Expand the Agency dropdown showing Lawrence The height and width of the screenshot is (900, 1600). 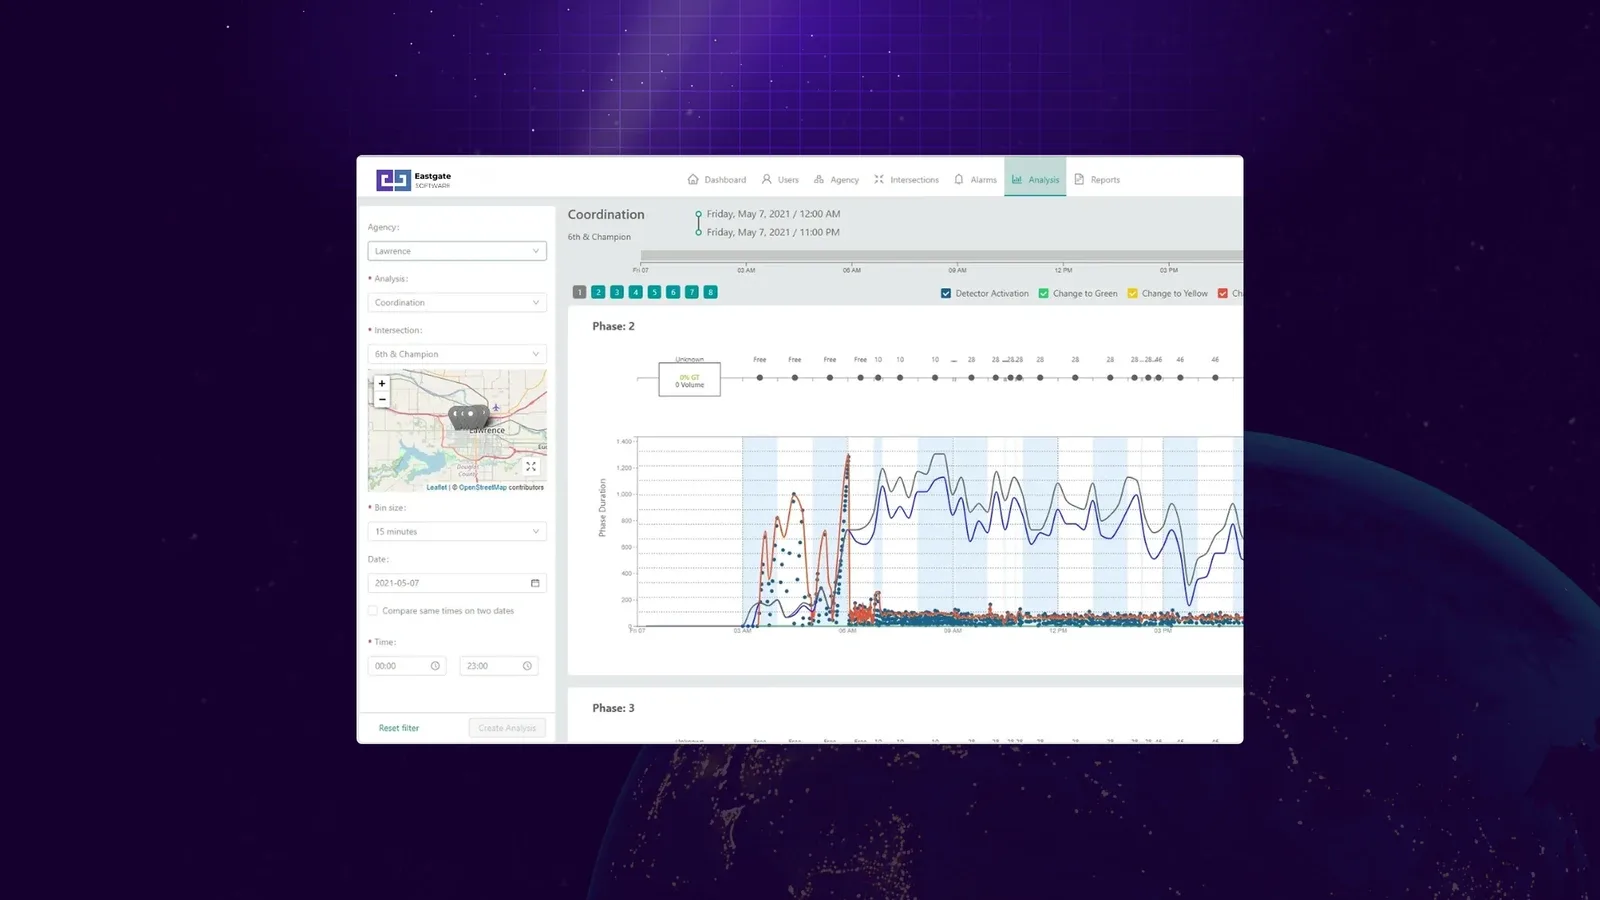457,251
